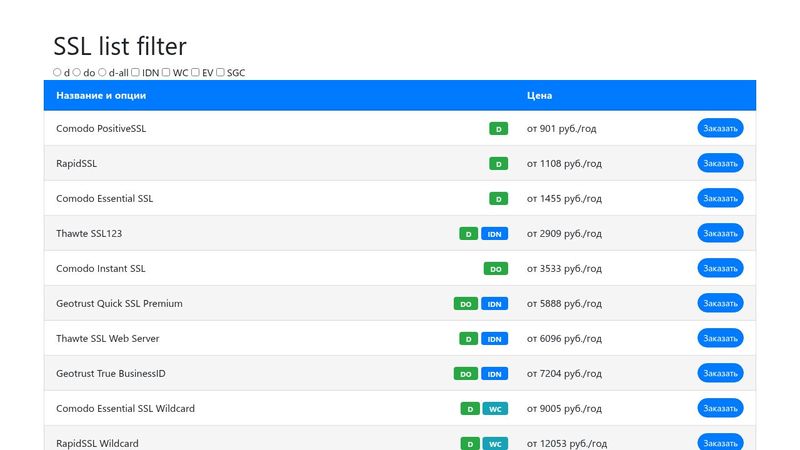This screenshot has height=450, width=800.
Task: Order Geotrust Quick SSL Premium
Action: [x=720, y=303]
